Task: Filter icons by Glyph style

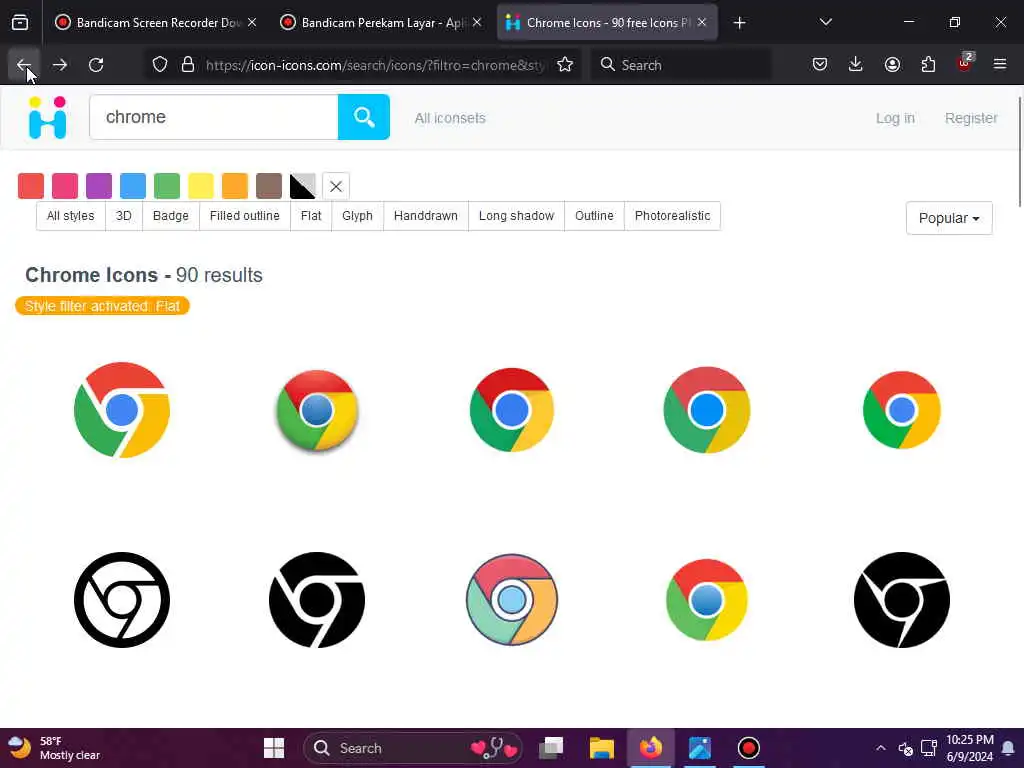Action: (357, 216)
